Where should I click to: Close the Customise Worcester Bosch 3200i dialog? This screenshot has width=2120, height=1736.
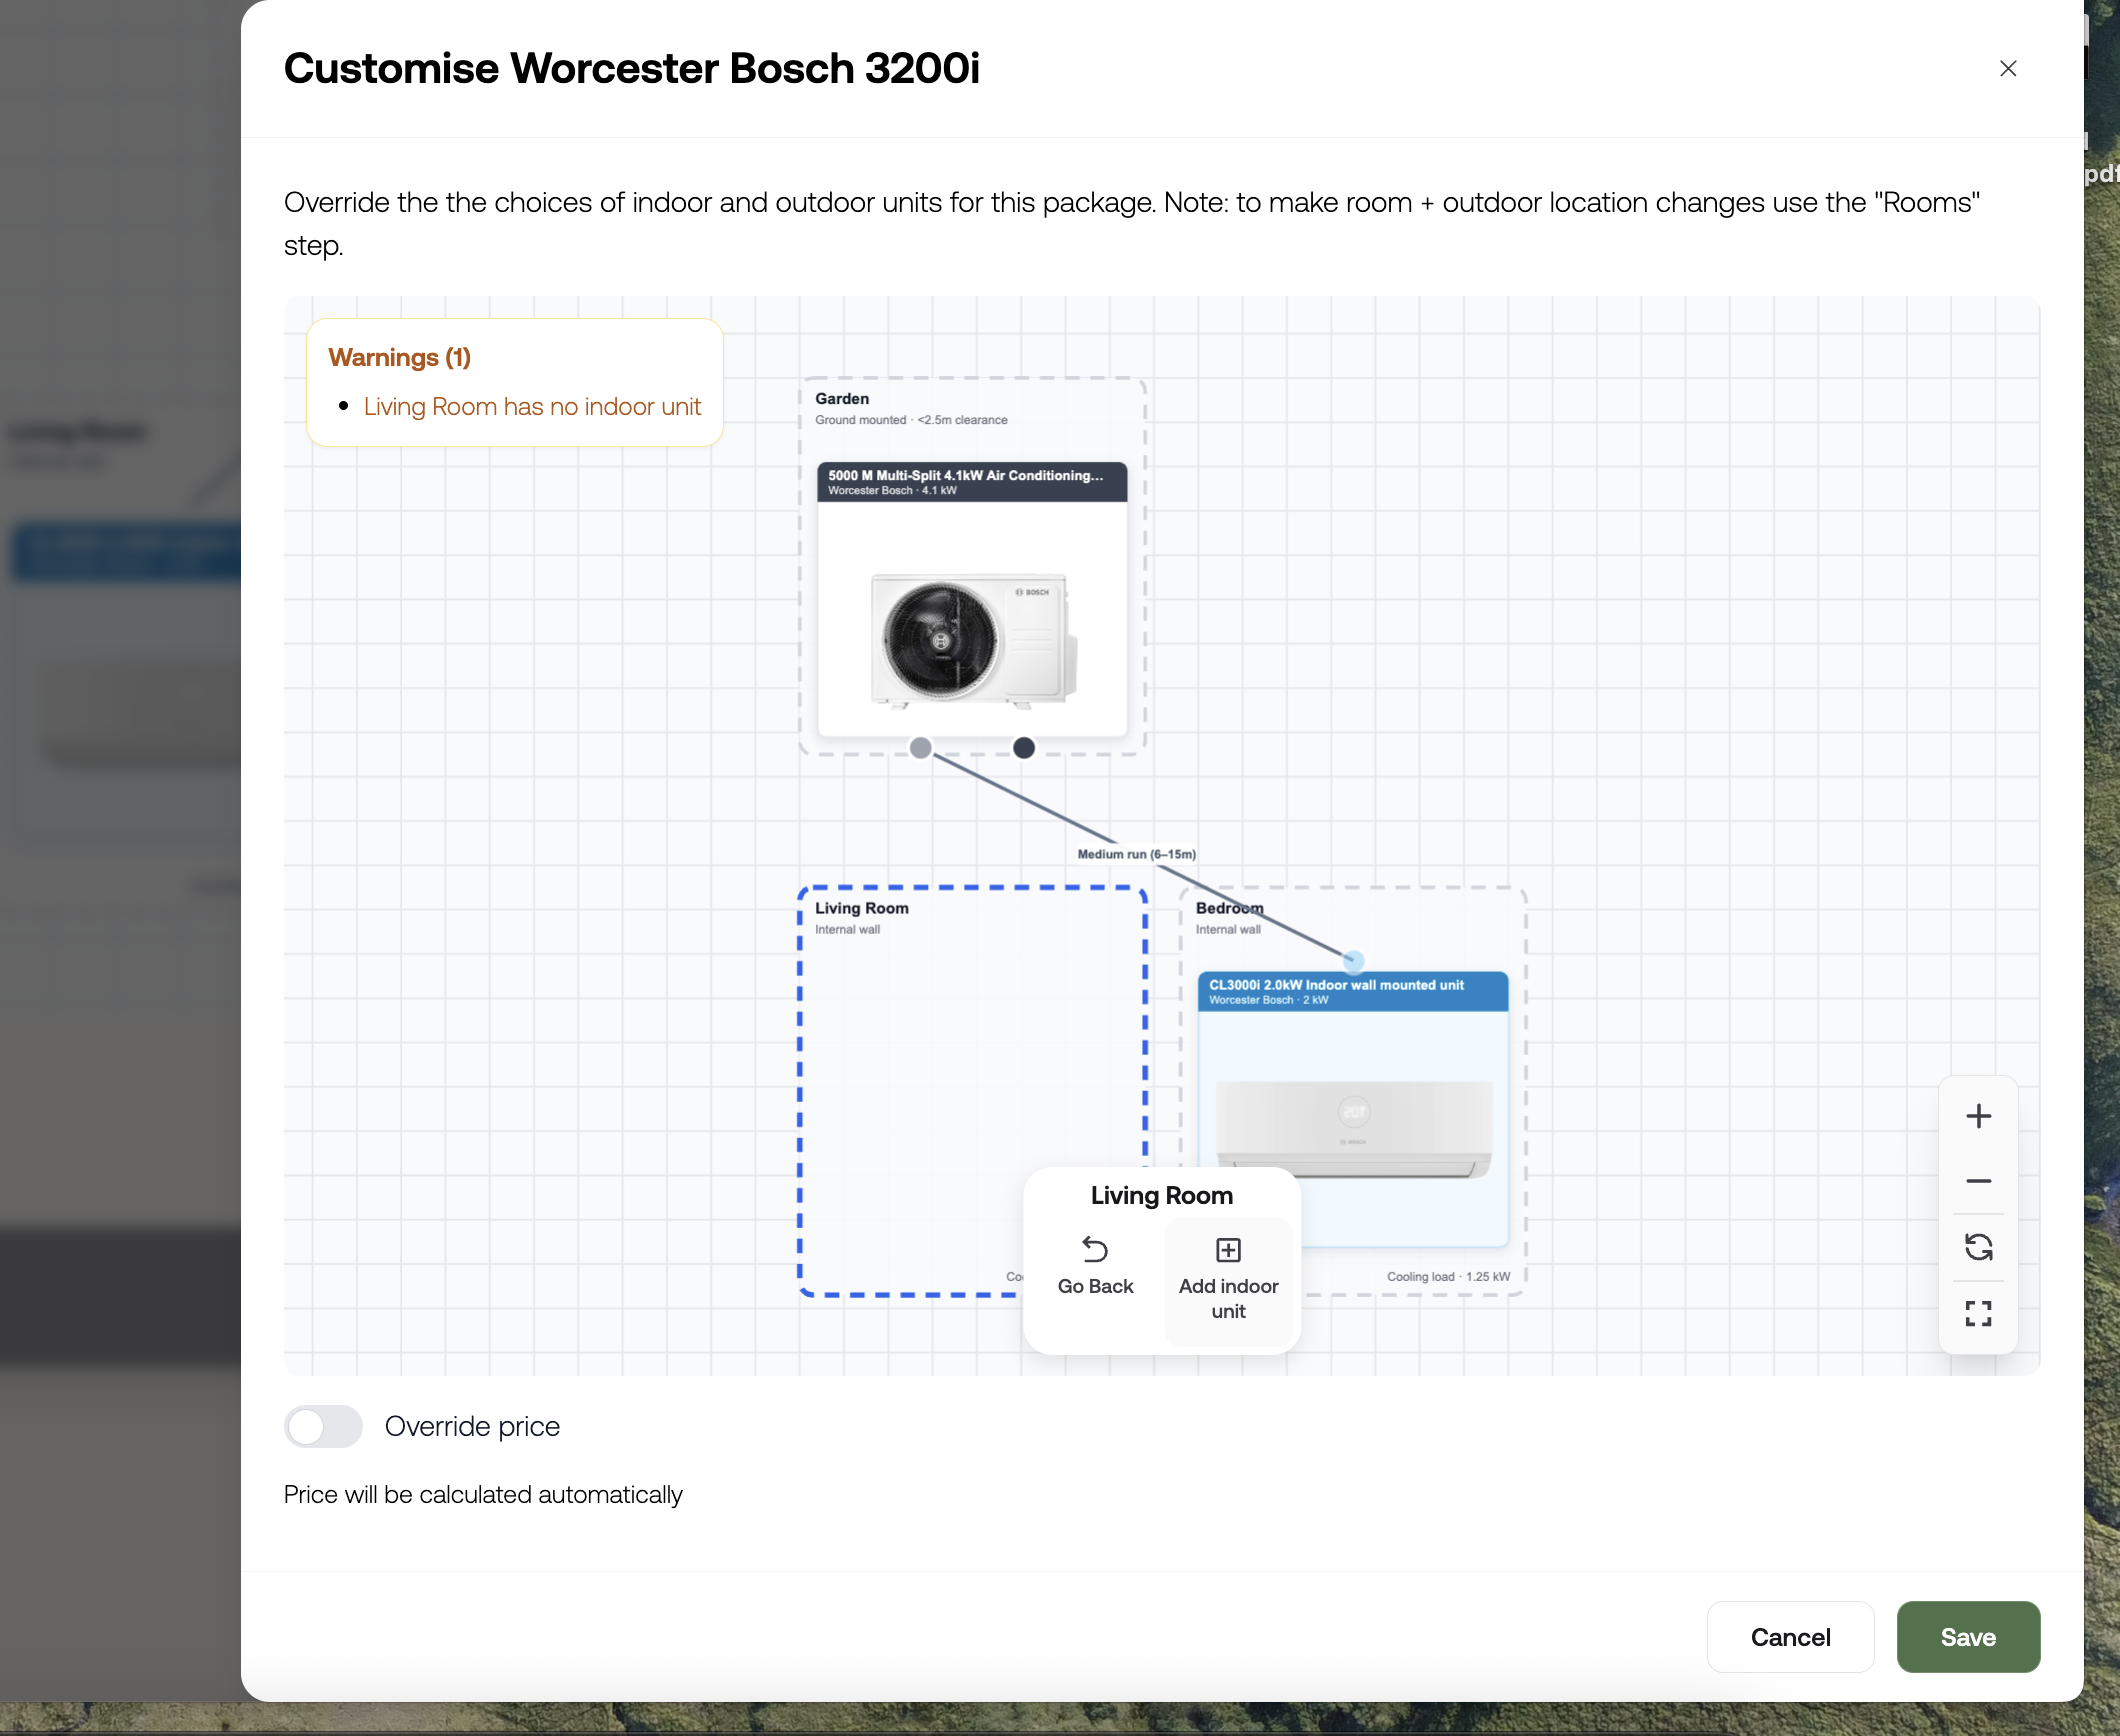point(2008,68)
